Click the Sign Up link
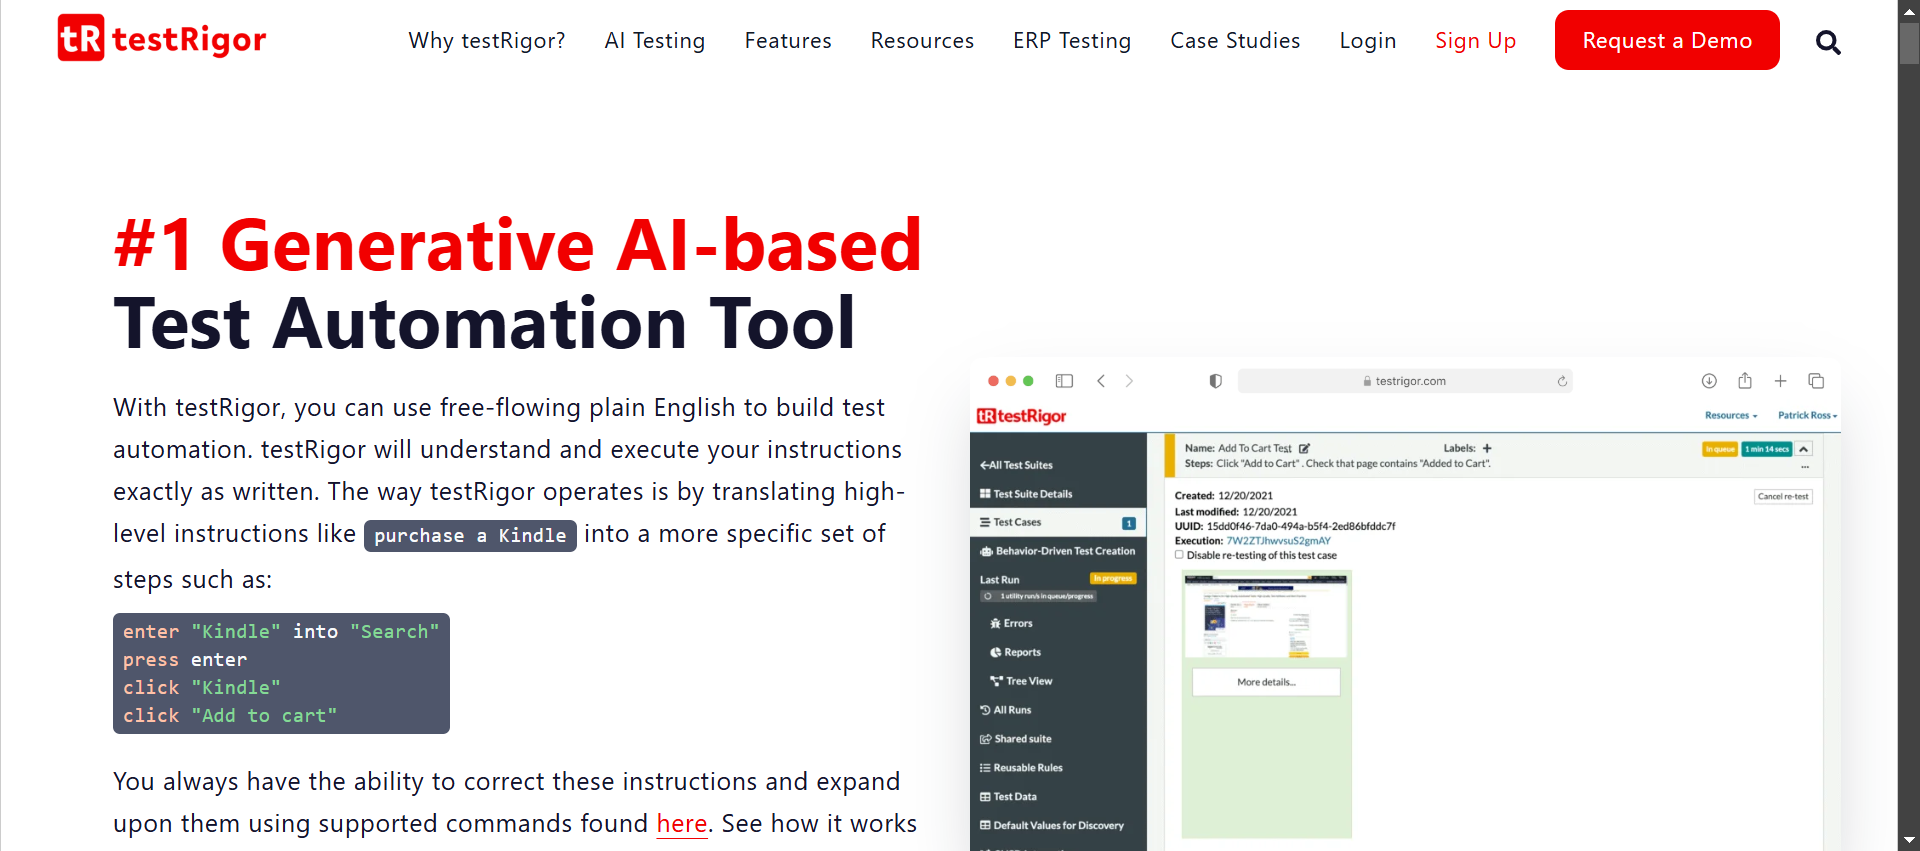Viewport: 1920px width, 851px height. 1475,41
